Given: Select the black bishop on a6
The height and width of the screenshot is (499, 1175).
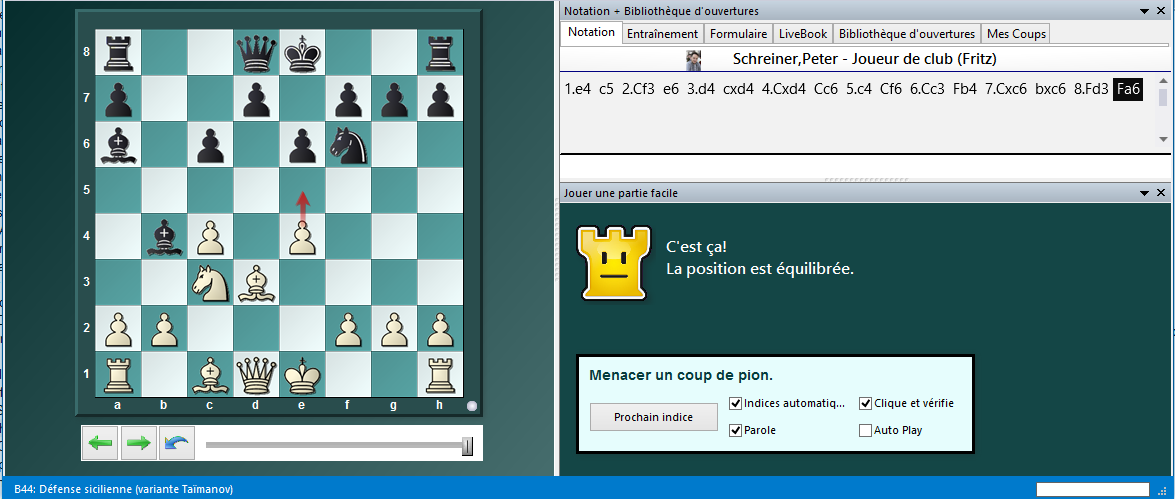Looking at the screenshot, I should click(118, 145).
